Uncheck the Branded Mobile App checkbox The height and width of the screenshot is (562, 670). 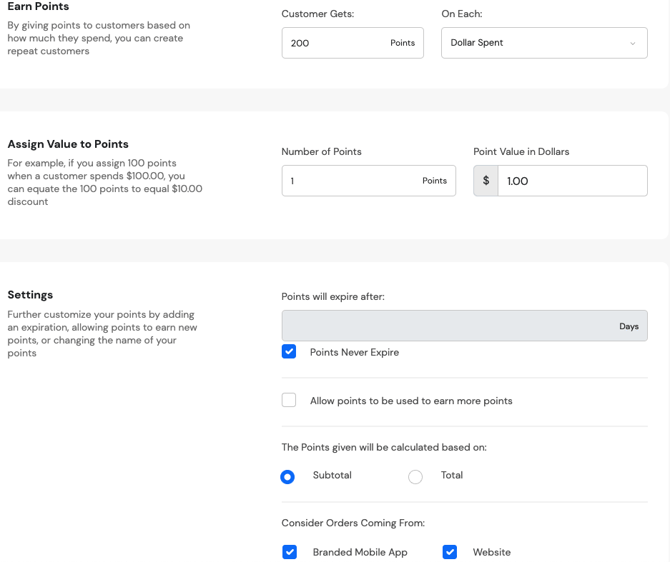(289, 552)
